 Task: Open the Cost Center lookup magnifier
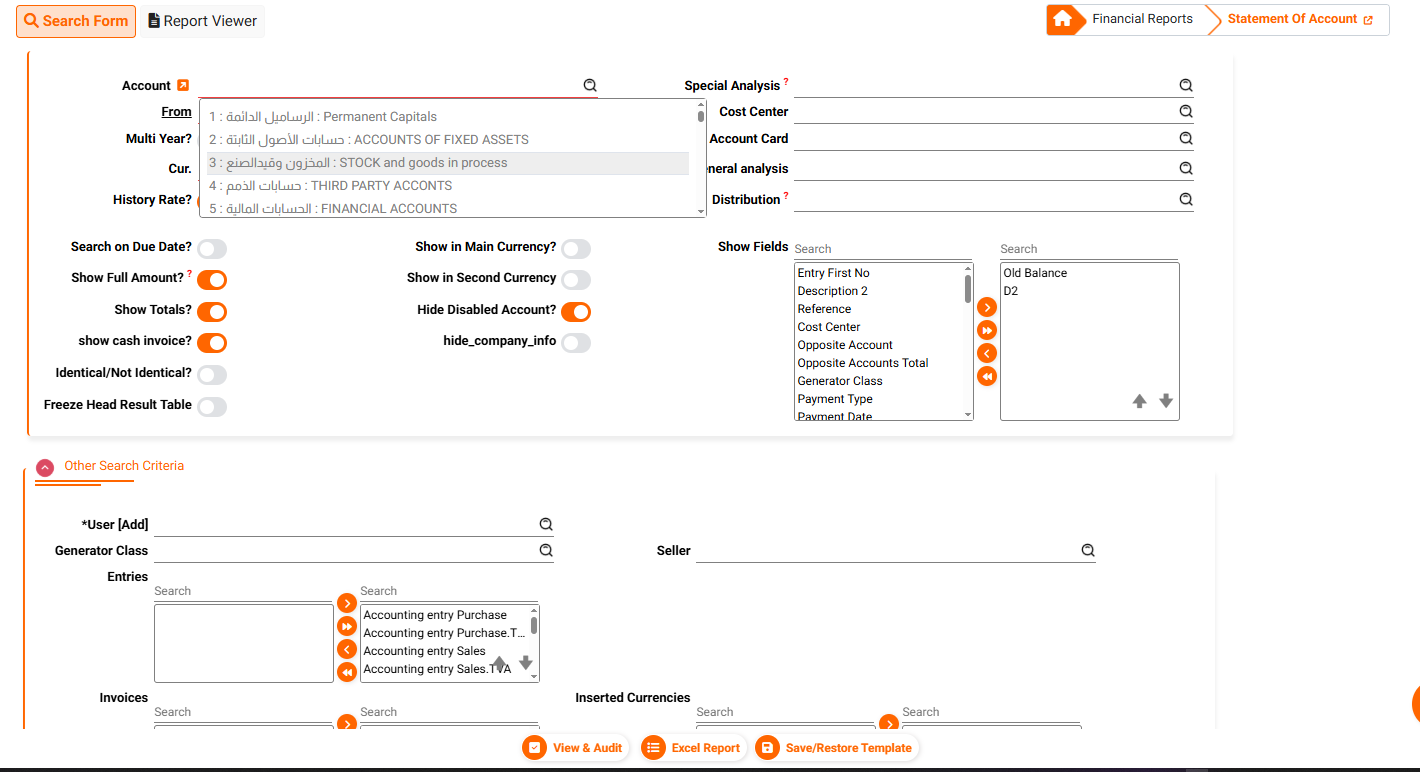[1186, 112]
